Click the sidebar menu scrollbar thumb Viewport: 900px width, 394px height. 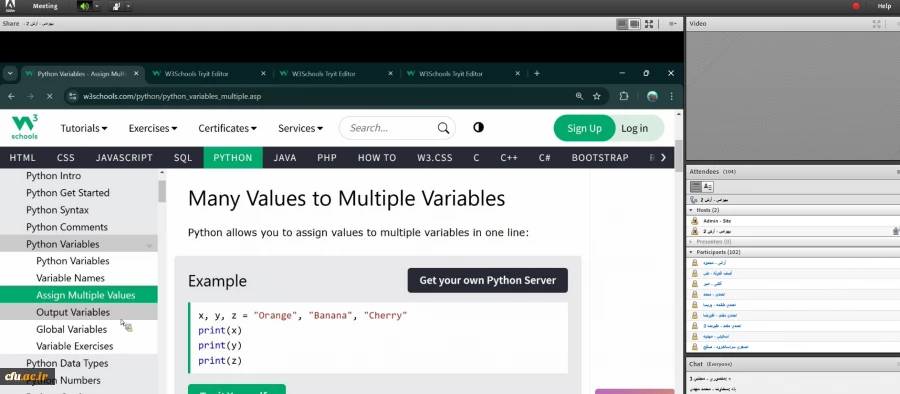point(162,191)
